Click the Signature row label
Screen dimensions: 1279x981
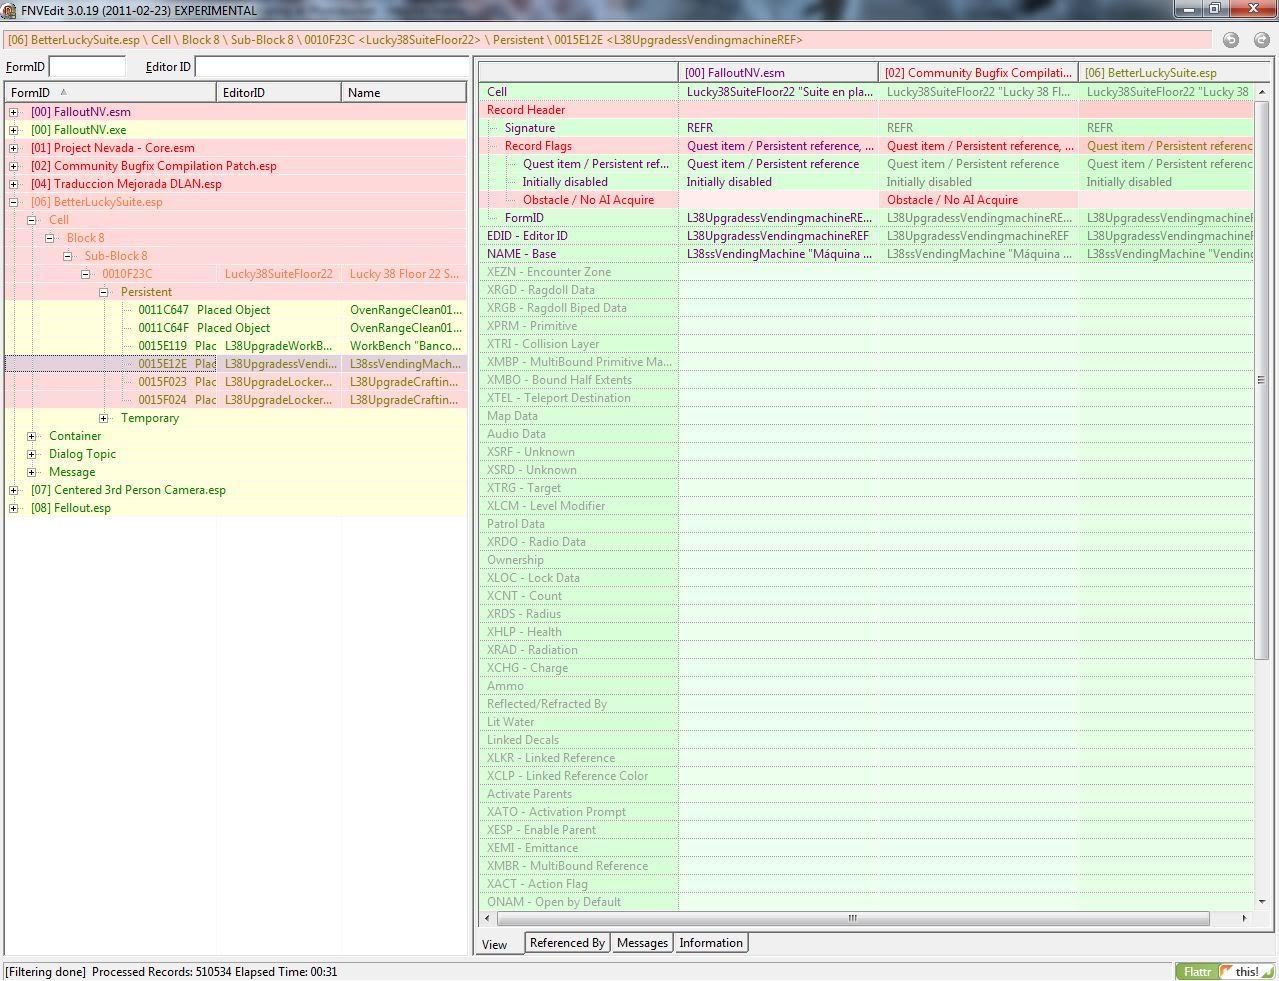coord(530,128)
